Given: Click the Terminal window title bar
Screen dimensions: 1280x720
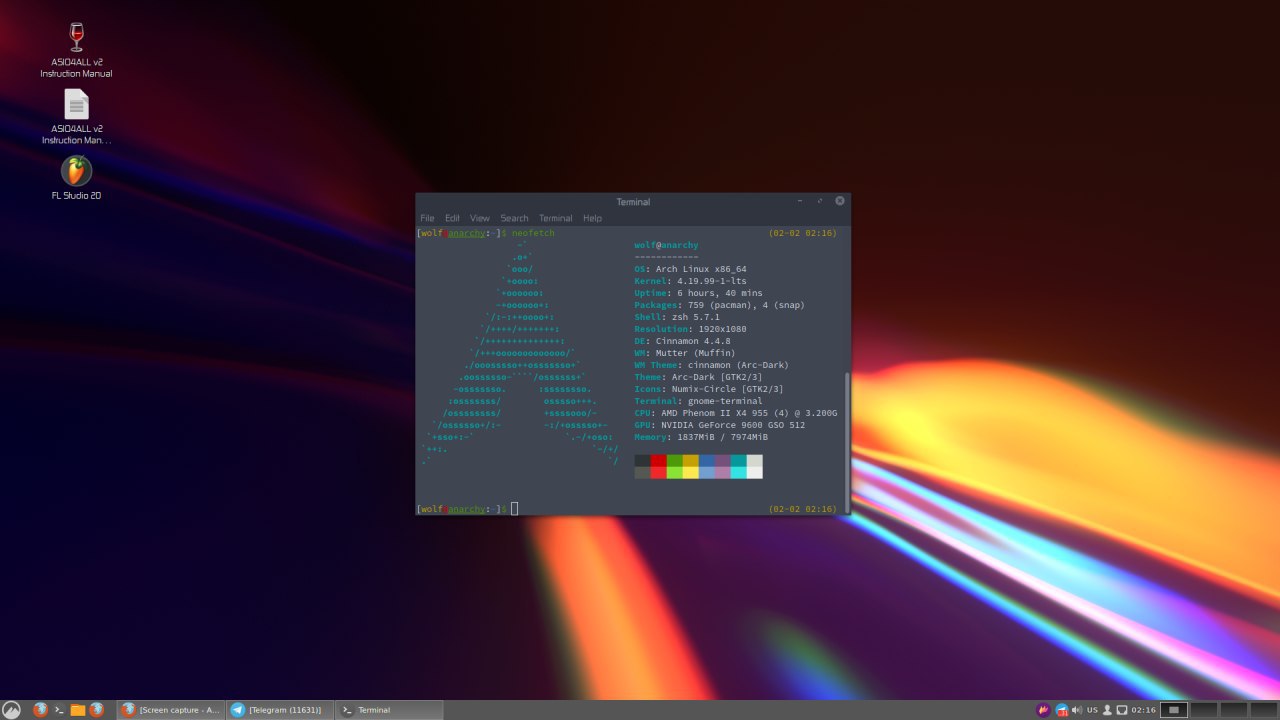Looking at the screenshot, I should [633, 202].
